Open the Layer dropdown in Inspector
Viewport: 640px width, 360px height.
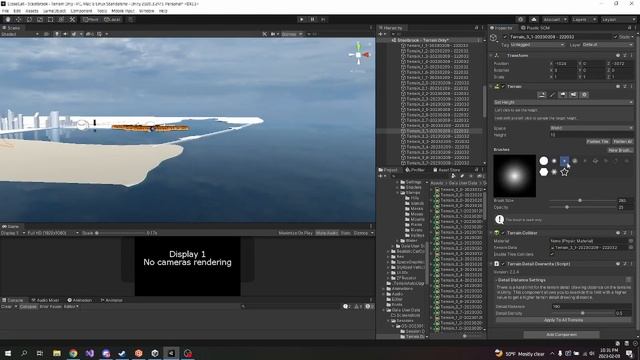pos(608,44)
